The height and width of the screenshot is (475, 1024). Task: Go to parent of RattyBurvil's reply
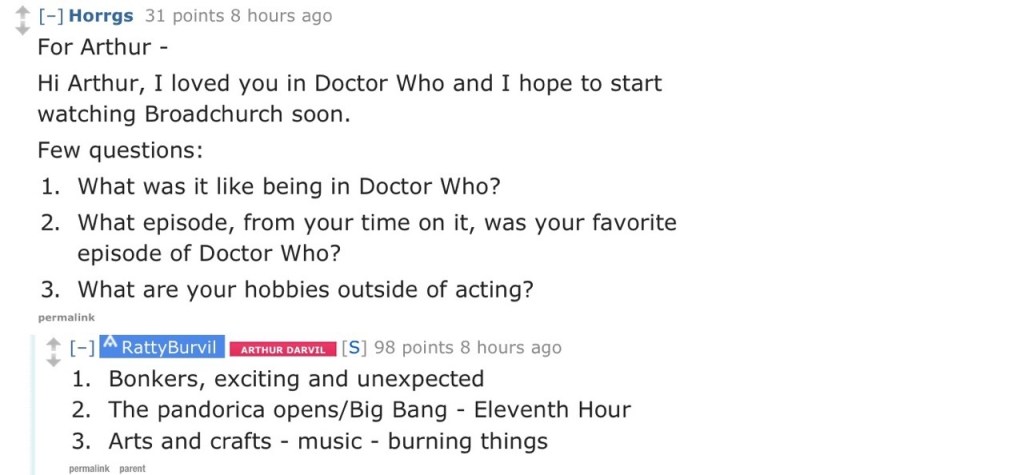point(132,468)
